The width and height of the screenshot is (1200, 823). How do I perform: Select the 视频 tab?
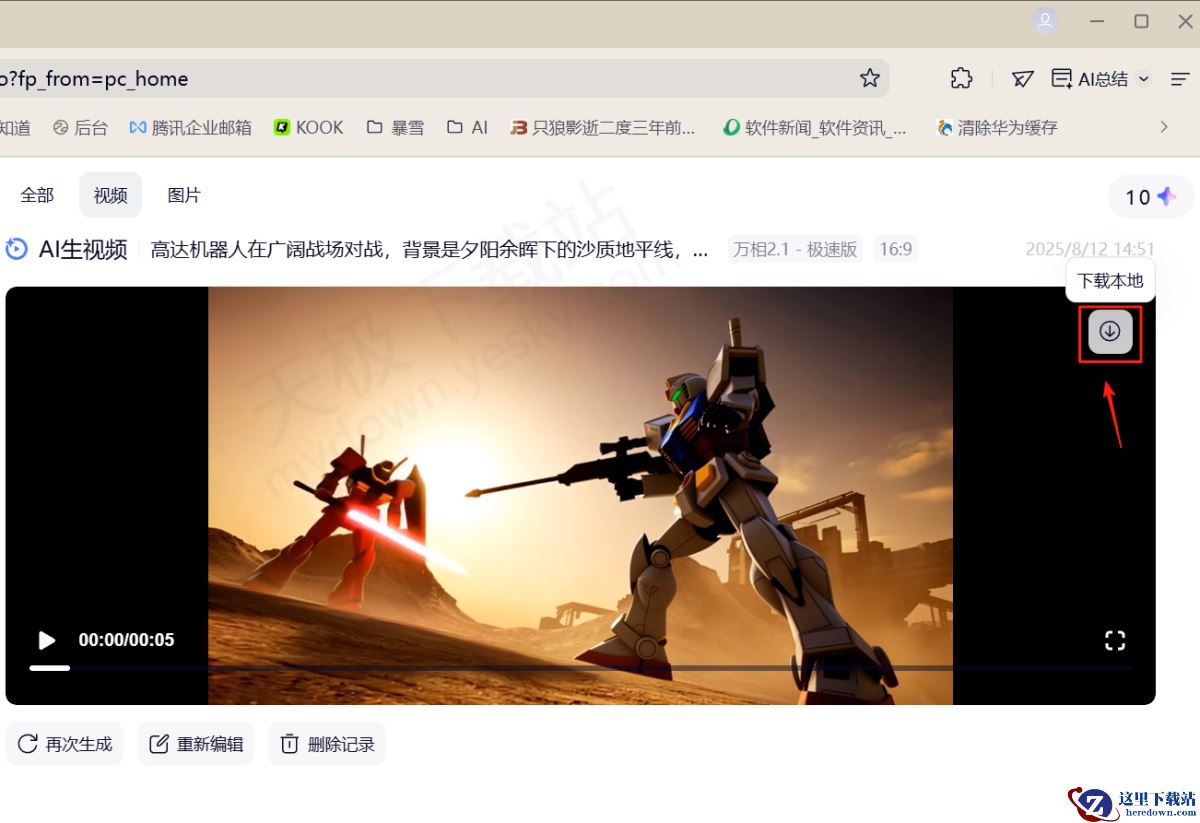tap(110, 195)
